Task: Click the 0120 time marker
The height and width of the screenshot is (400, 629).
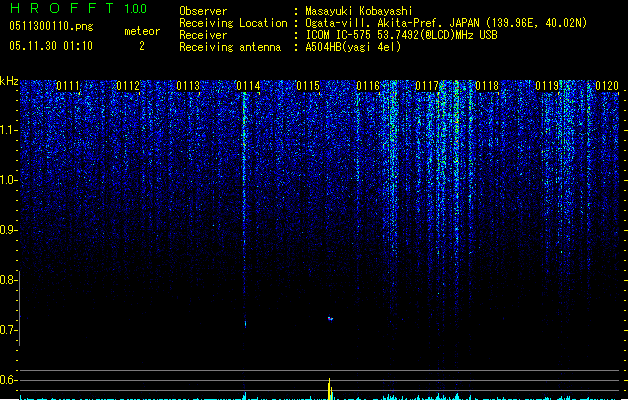Action: (607, 86)
